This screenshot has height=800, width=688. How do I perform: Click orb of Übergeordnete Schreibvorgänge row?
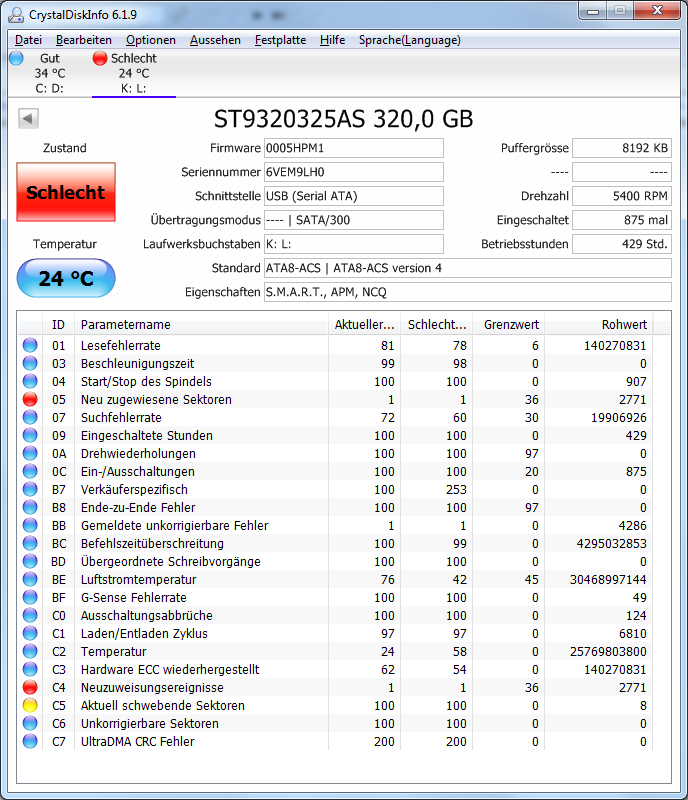30,561
